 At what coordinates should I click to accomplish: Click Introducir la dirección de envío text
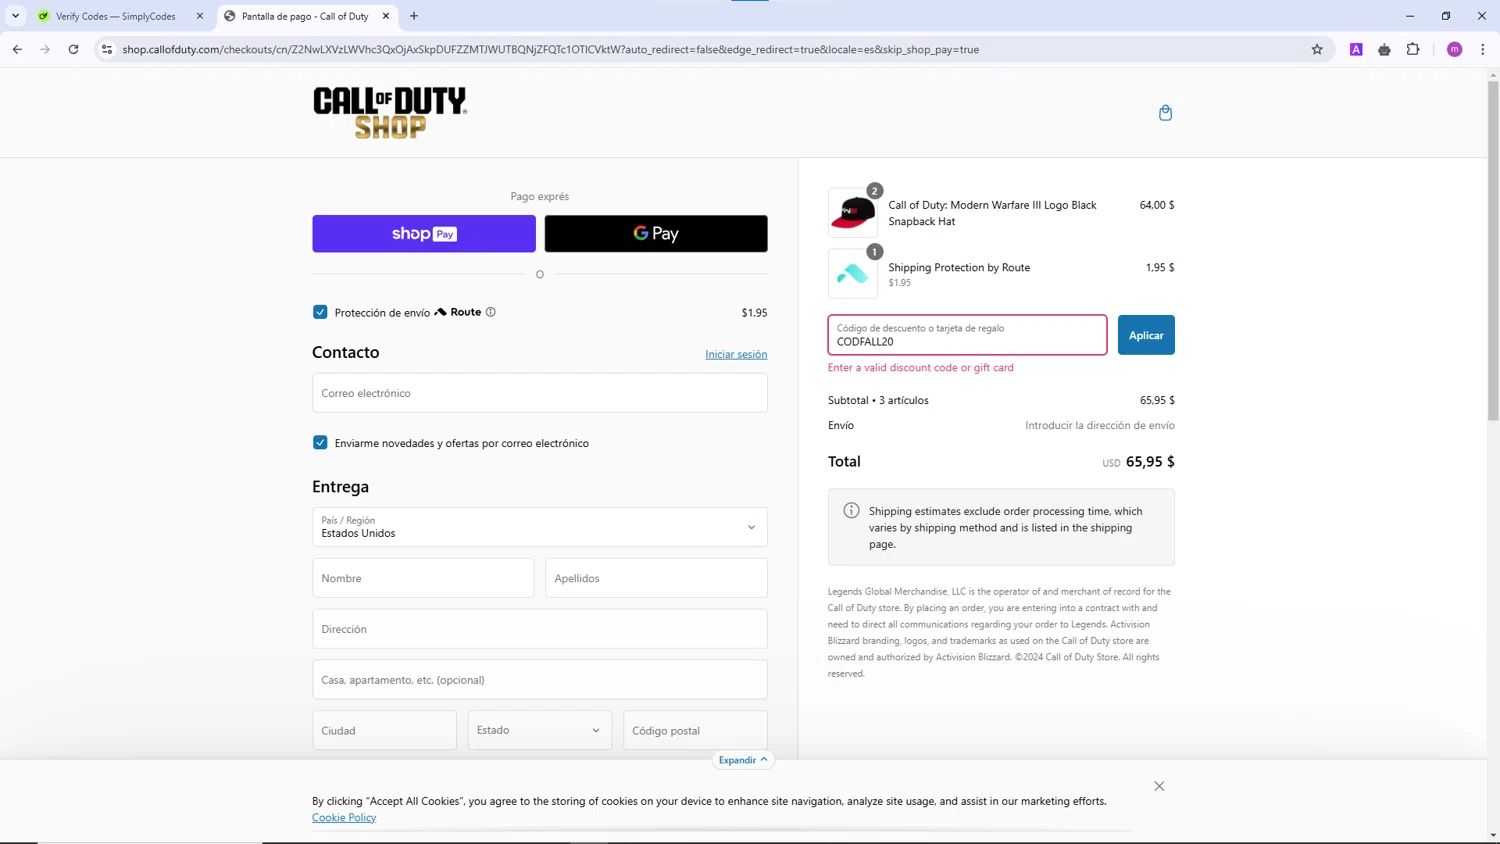click(x=1100, y=425)
